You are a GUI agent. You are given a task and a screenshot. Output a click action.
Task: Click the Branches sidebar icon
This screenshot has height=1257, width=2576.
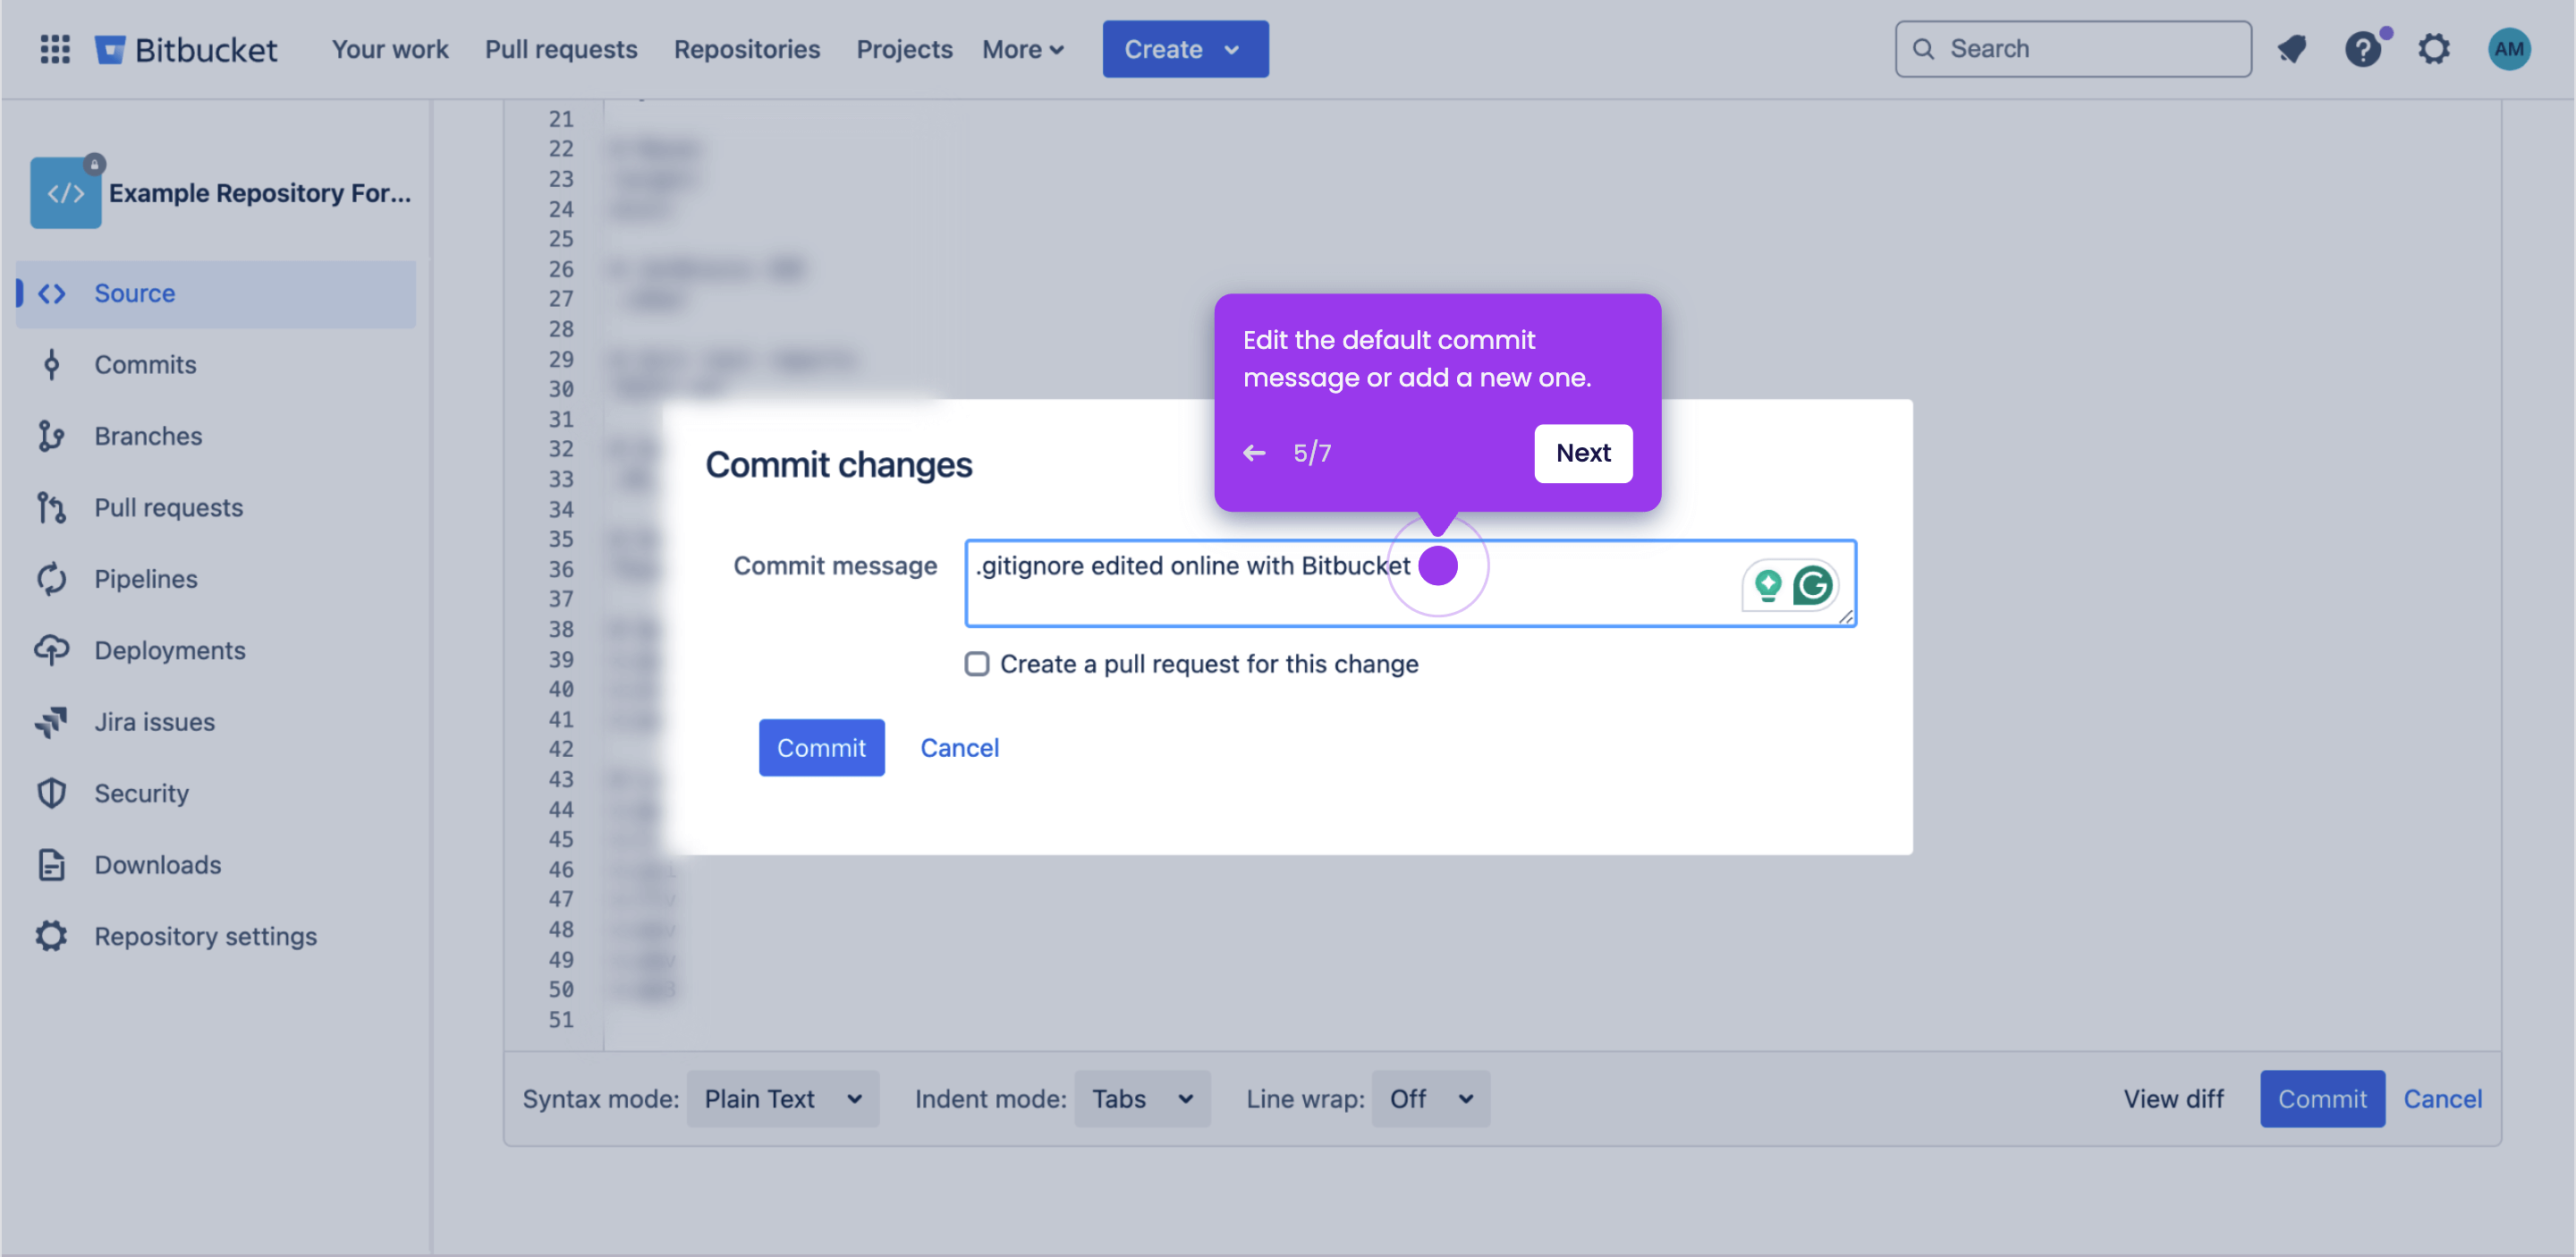point(52,436)
